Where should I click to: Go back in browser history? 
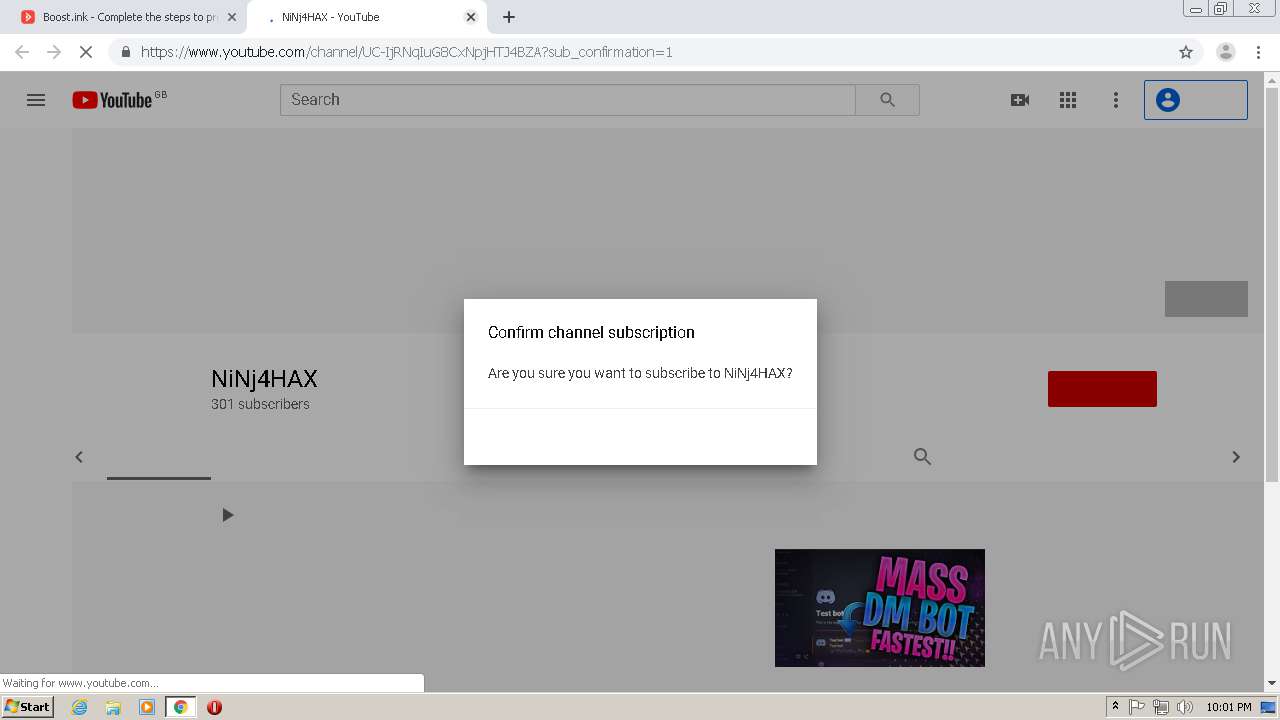point(22,52)
